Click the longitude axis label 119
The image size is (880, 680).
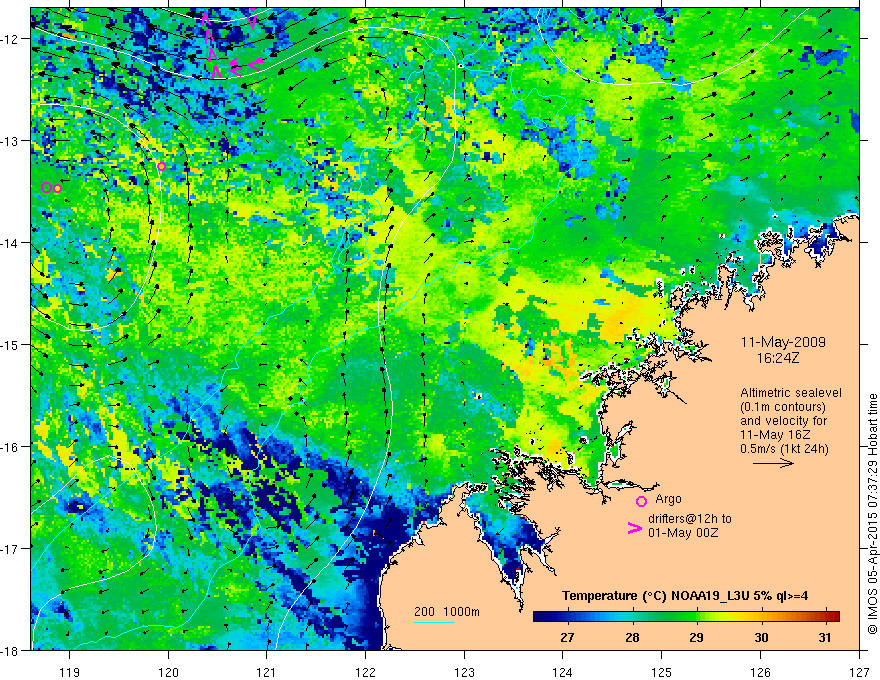click(70, 672)
